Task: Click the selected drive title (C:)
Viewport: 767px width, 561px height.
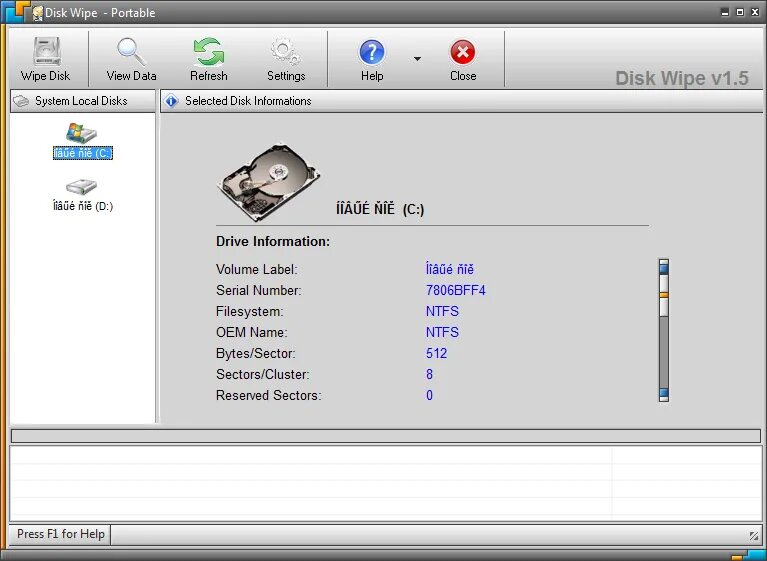Action: 380,209
